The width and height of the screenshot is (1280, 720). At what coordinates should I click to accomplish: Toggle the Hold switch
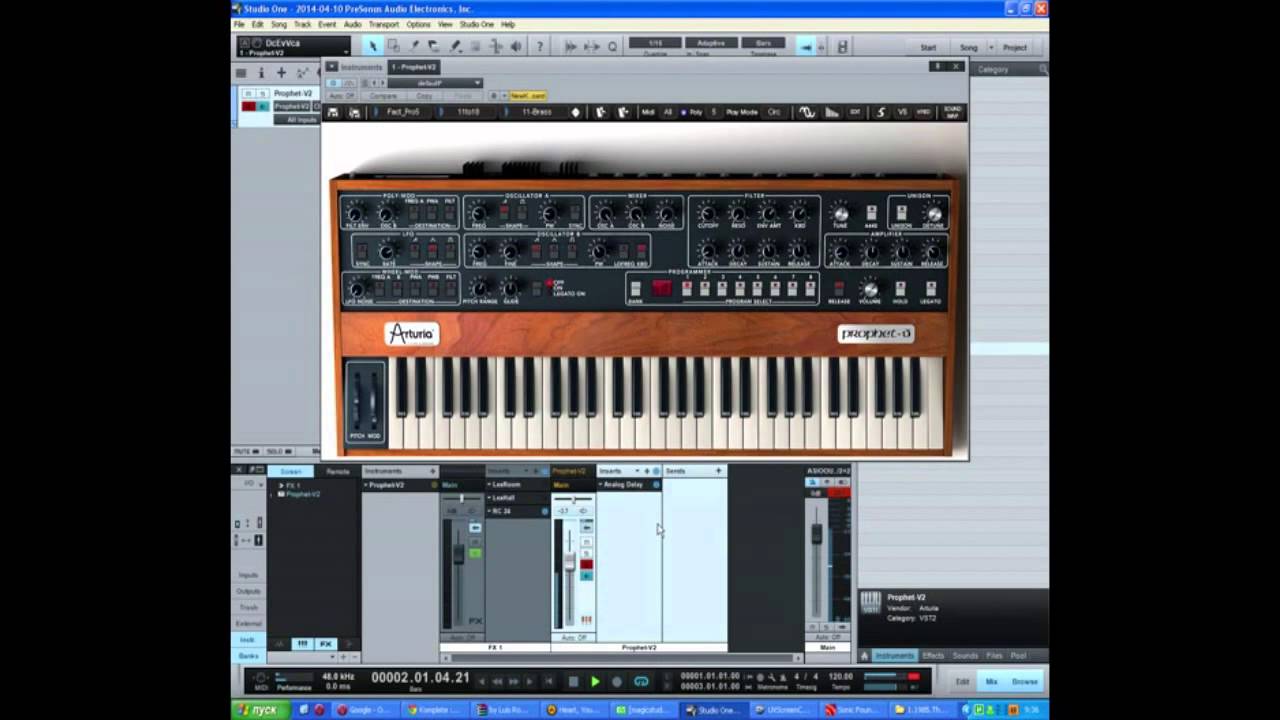[900, 289]
